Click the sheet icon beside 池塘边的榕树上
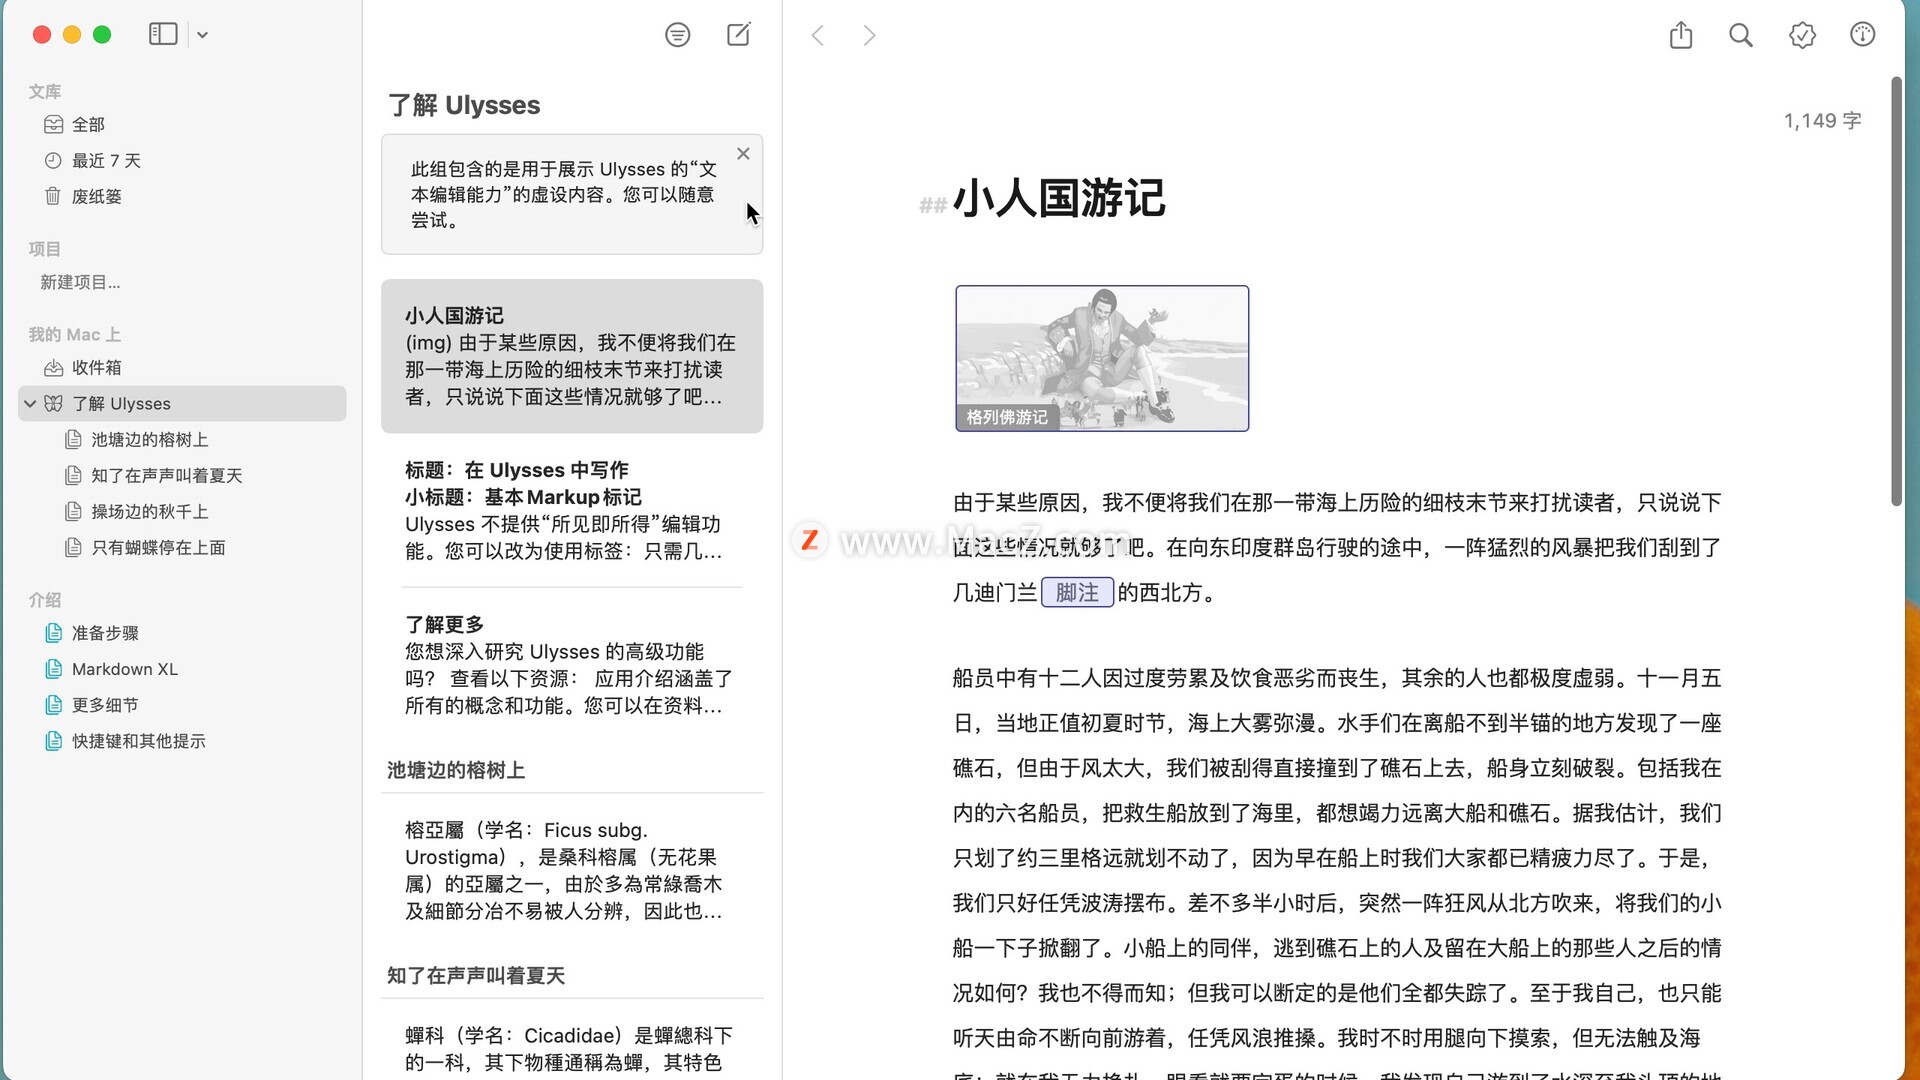1920x1080 pixels. click(73, 440)
